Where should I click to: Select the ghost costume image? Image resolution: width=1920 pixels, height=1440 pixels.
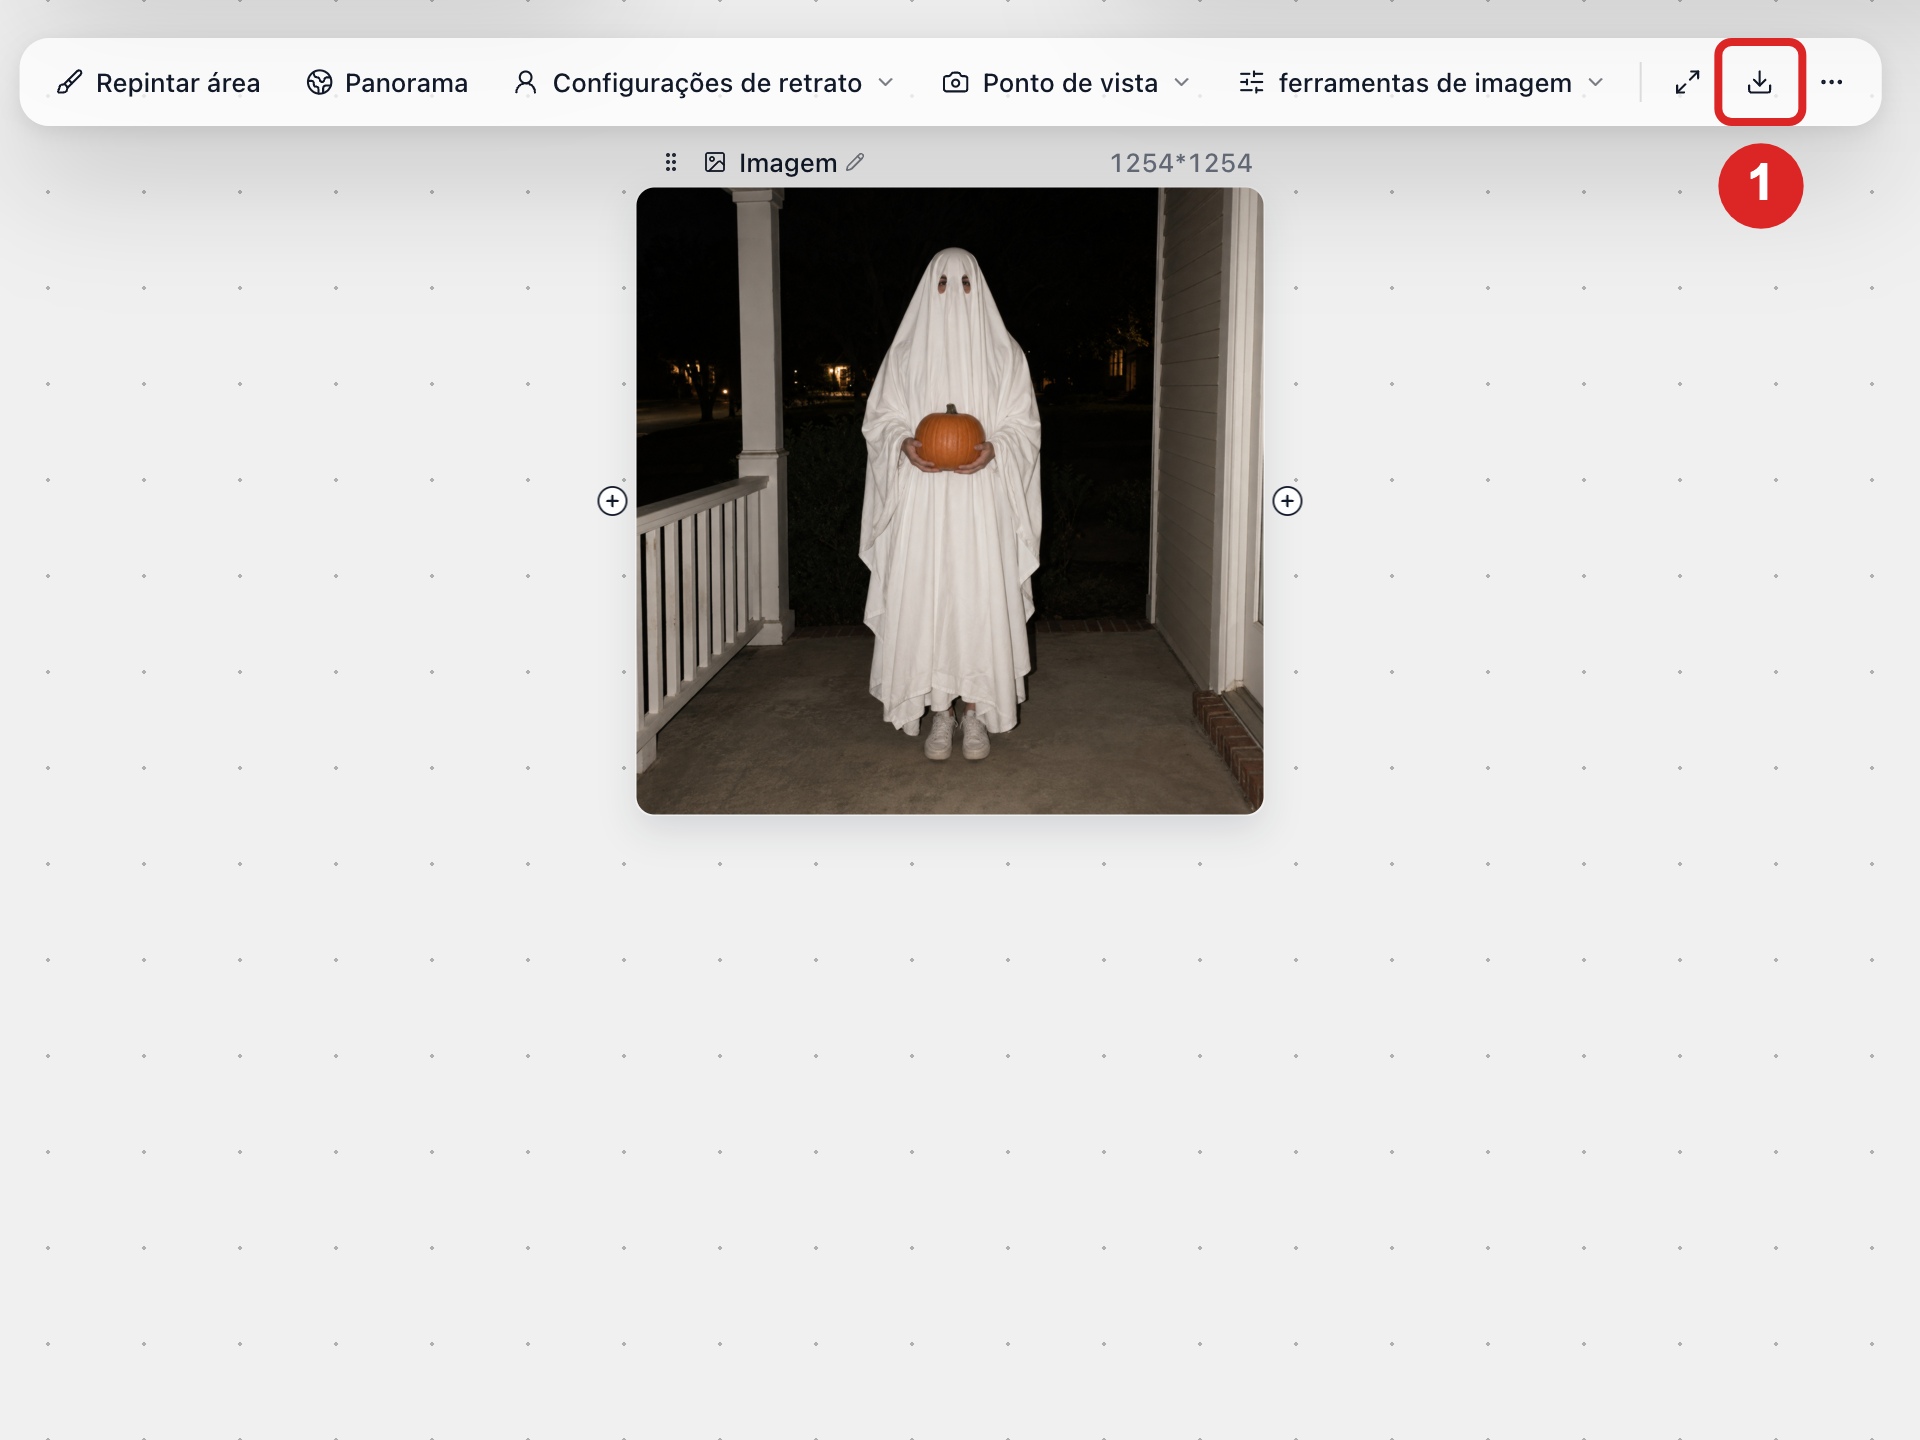[x=950, y=501]
